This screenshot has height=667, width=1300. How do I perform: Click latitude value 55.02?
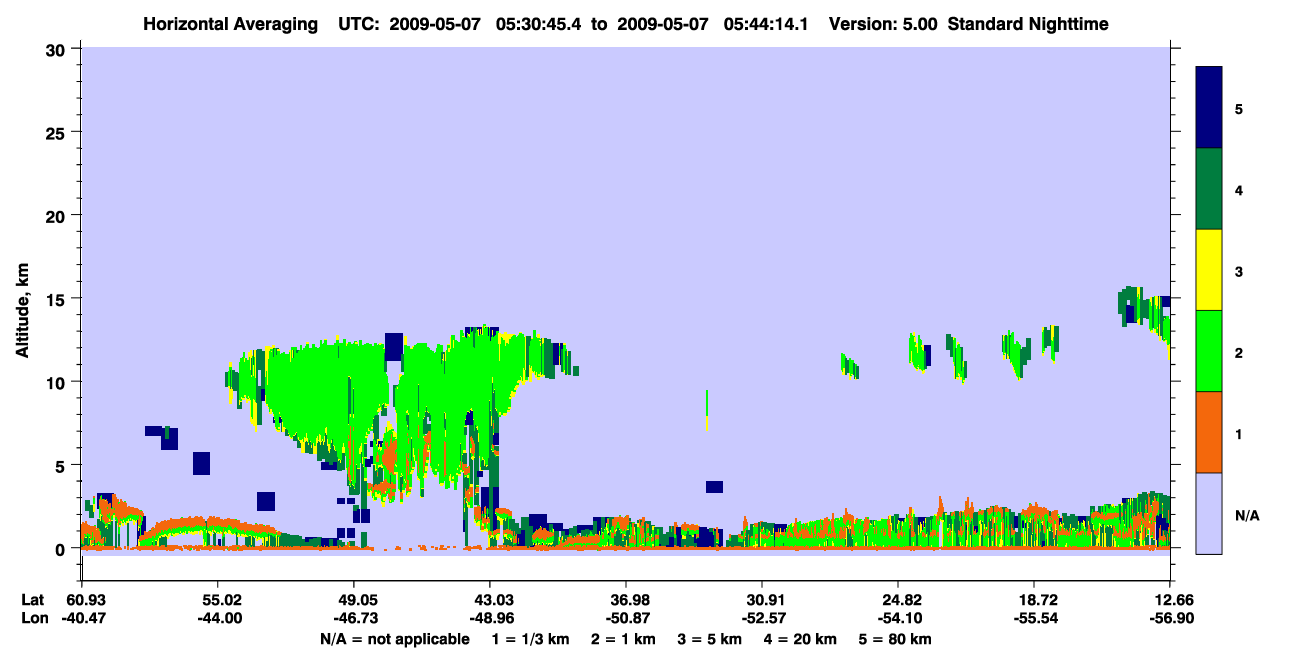[217, 600]
